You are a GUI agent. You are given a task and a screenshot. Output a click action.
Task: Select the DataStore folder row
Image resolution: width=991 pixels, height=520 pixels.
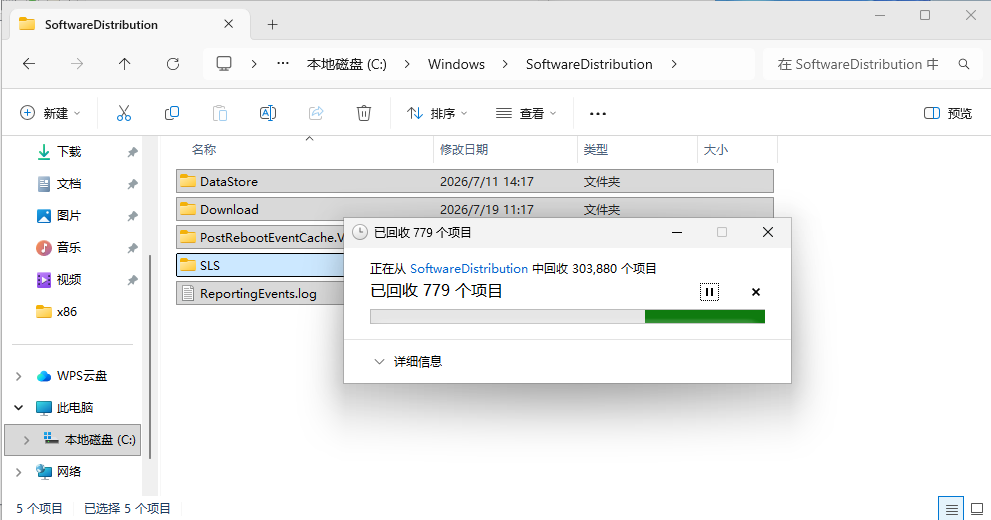pyautogui.click(x=475, y=181)
